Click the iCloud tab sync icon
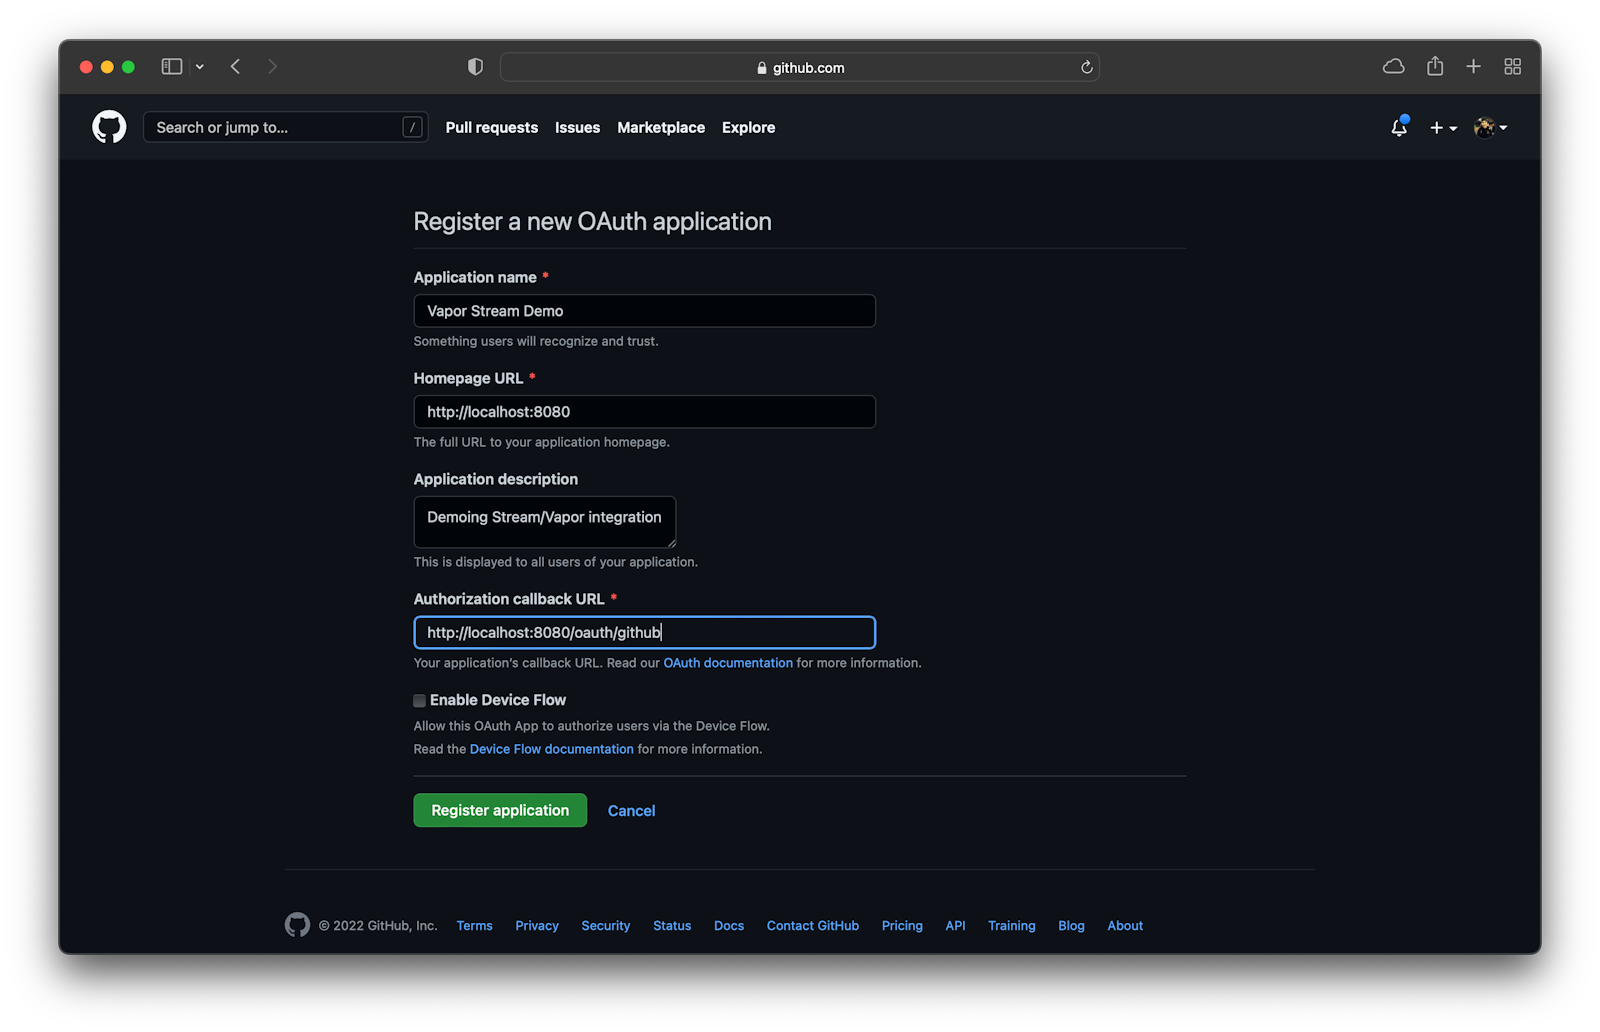 pos(1393,66)
